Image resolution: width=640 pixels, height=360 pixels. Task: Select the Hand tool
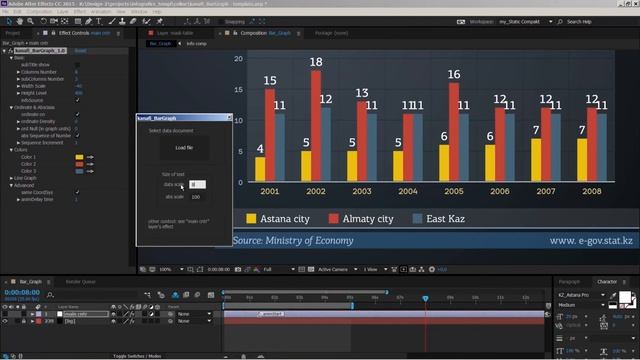click(20, 21)
